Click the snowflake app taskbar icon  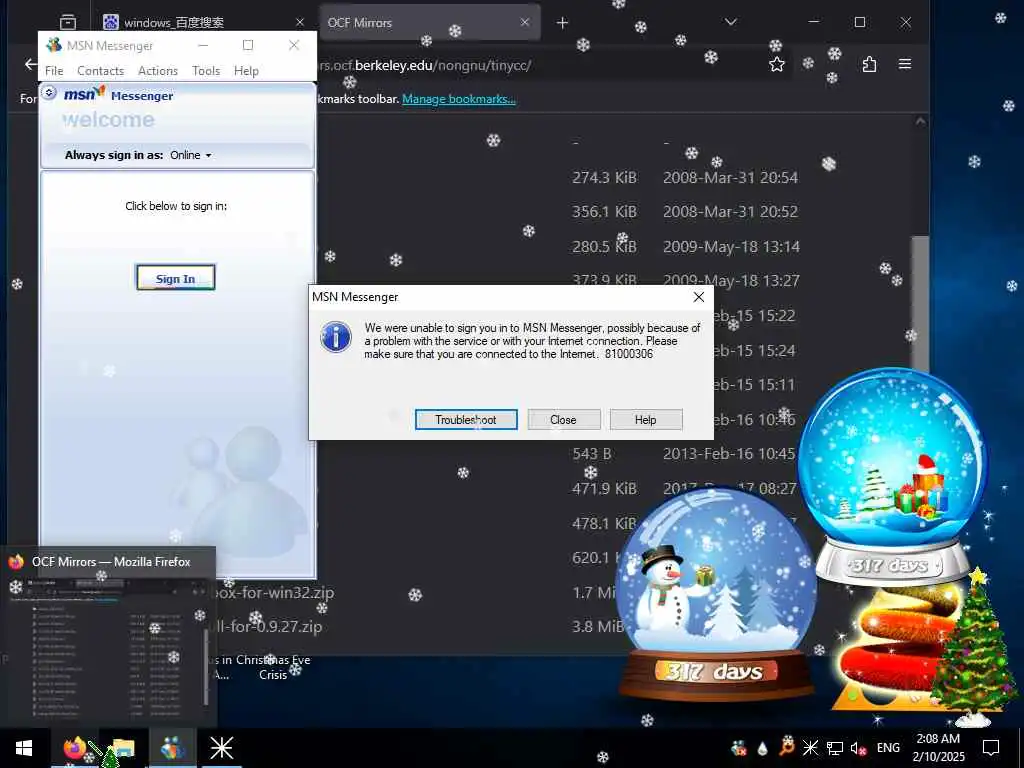[221, 748]
